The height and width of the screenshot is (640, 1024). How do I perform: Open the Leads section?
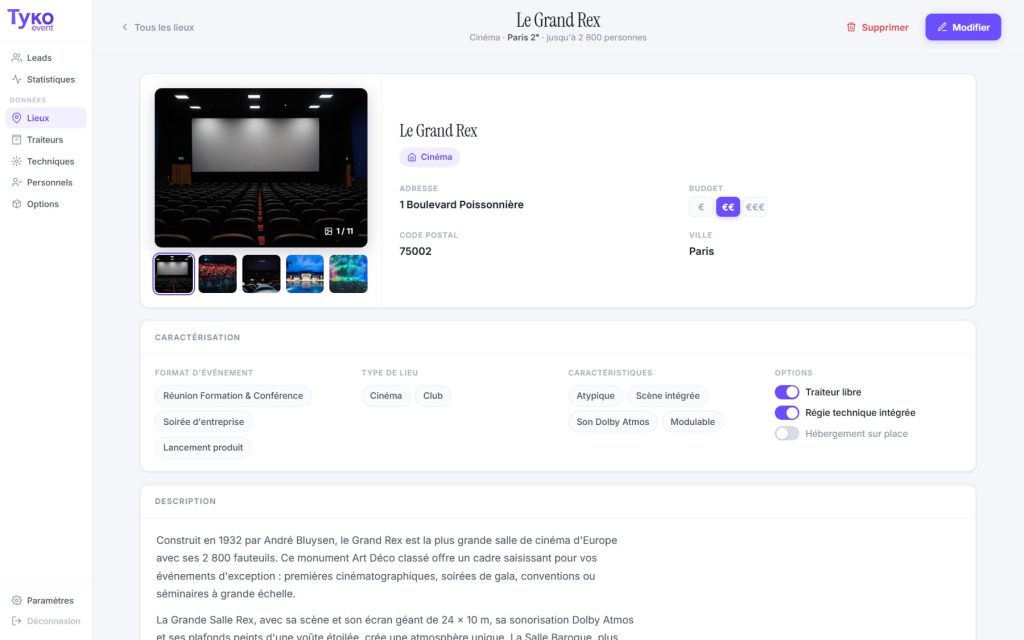point(46,57)
